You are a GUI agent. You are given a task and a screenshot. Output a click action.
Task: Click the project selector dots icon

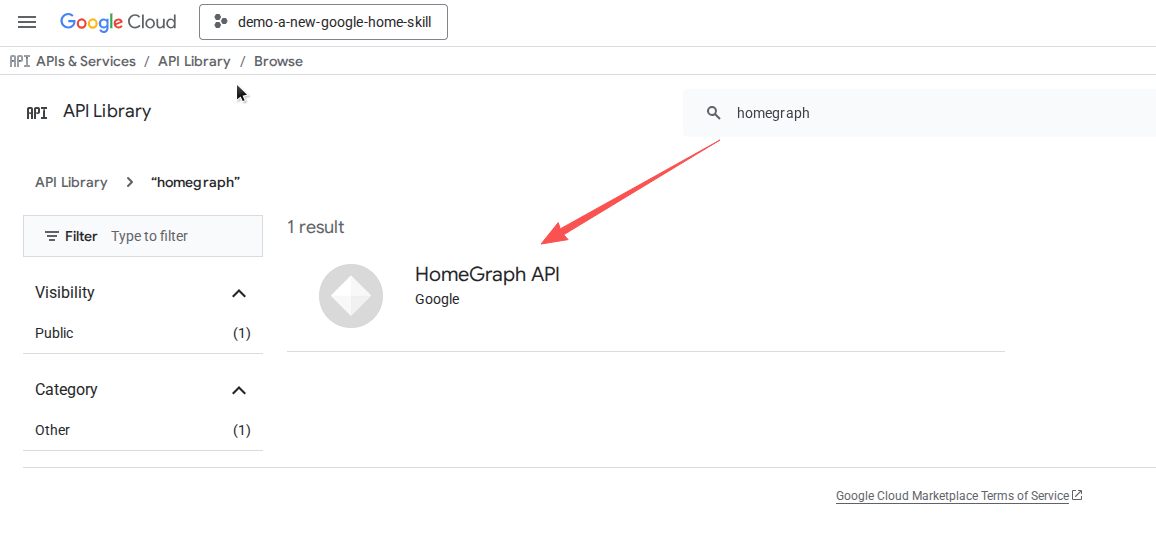pos(220,22)
